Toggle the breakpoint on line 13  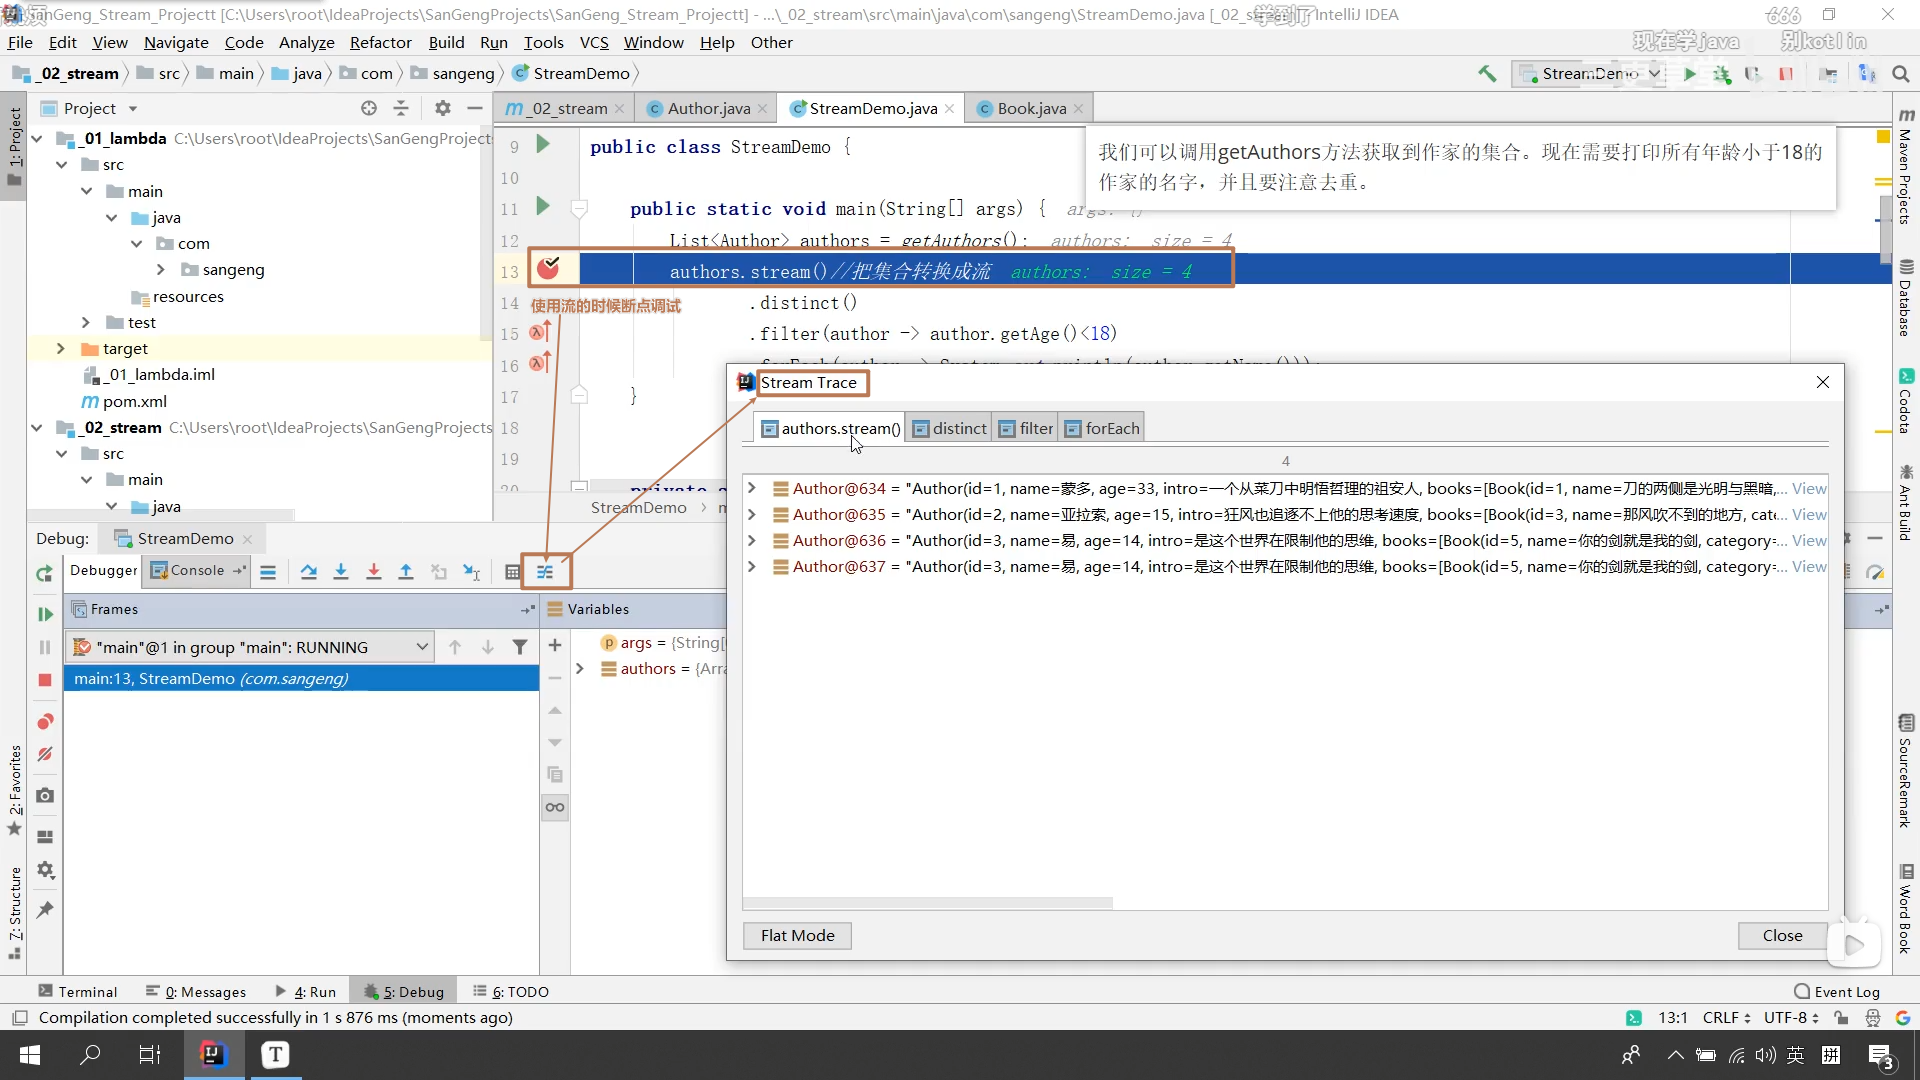click(x=548, y=268)
